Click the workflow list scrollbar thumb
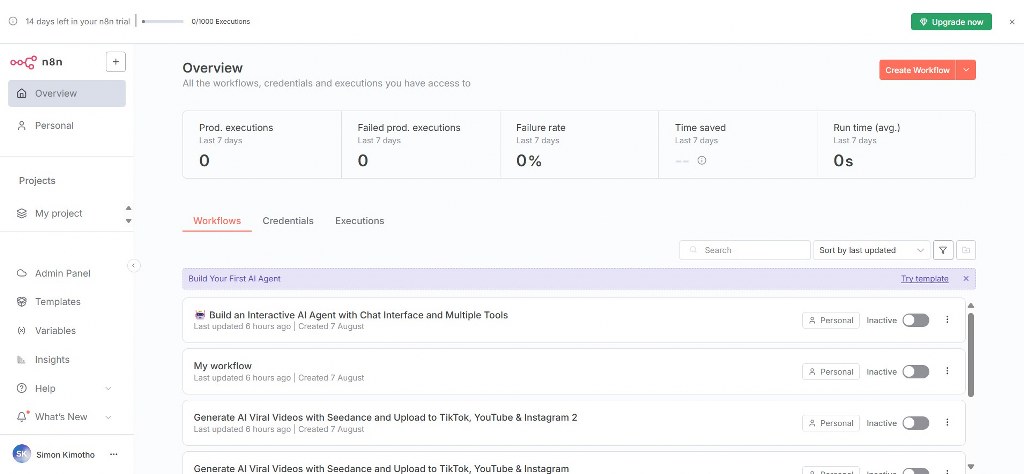Screen dimensions: 1024x474 point(970,354)
